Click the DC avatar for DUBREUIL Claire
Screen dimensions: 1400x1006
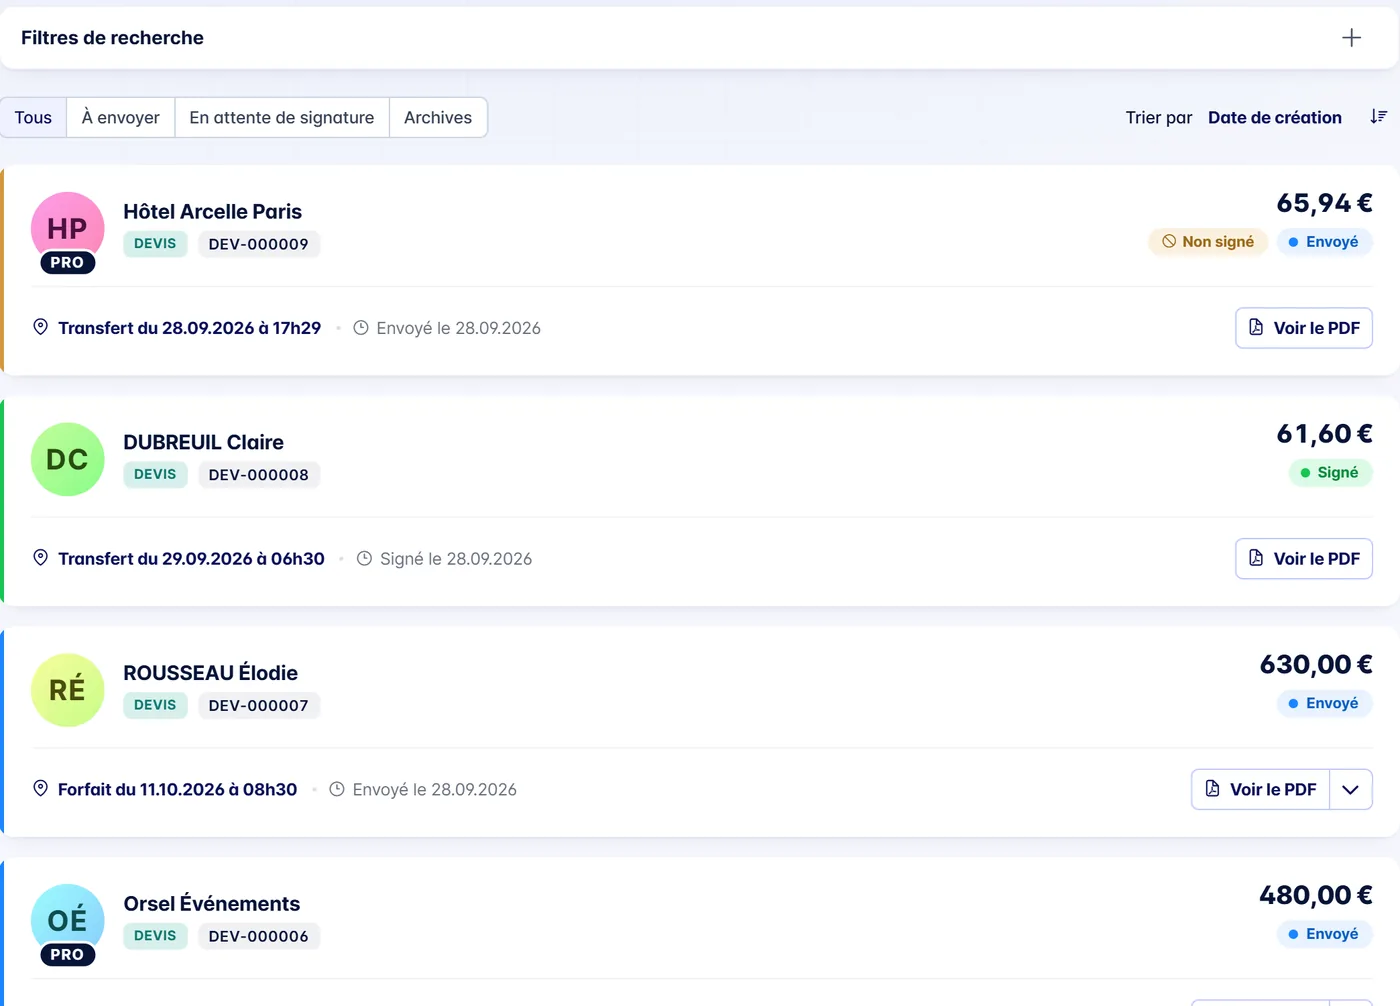click(68, 460)
